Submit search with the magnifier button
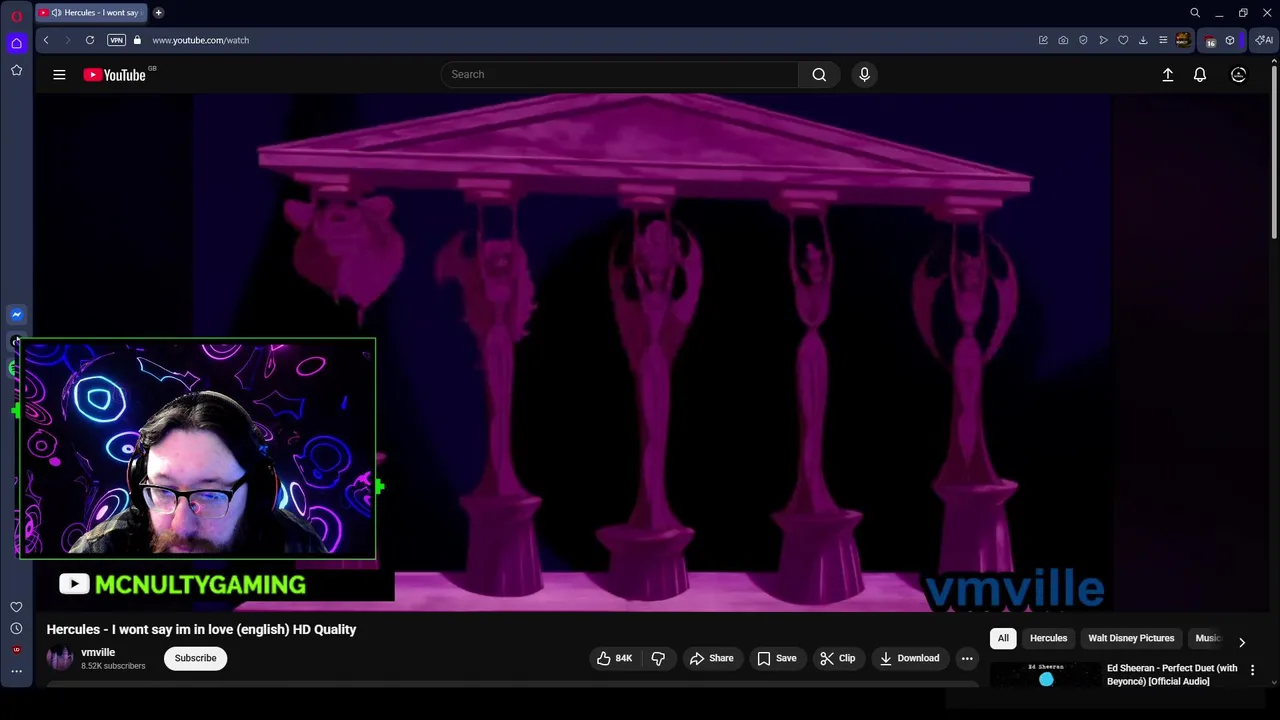The width and height of the screenshot is (1280, 720). [819, 74]
